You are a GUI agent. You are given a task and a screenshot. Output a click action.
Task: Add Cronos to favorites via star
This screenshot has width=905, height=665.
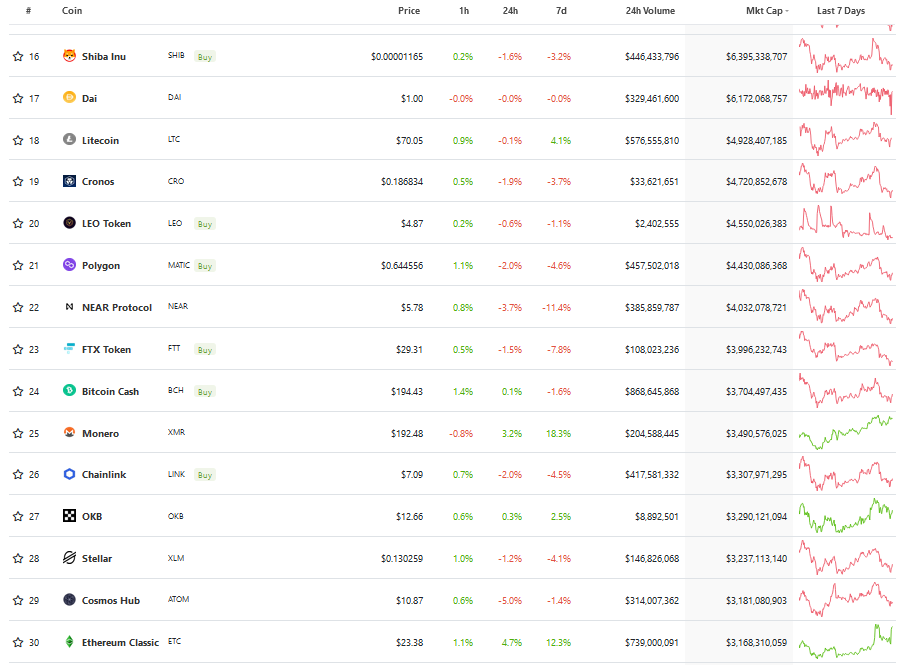click(x=18, y=181)
